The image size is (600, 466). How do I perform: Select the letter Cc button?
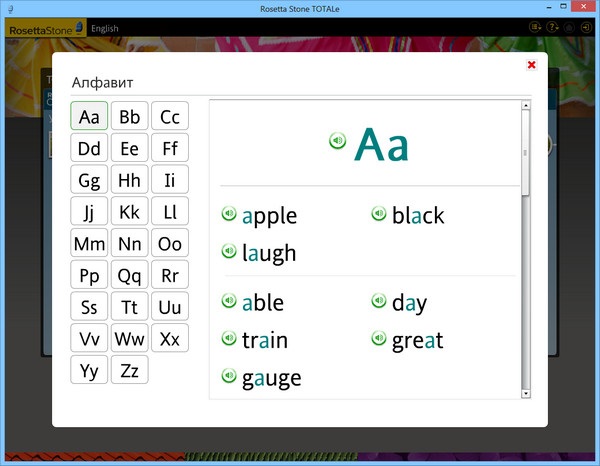pyautogui.click(x=170, y=116)
